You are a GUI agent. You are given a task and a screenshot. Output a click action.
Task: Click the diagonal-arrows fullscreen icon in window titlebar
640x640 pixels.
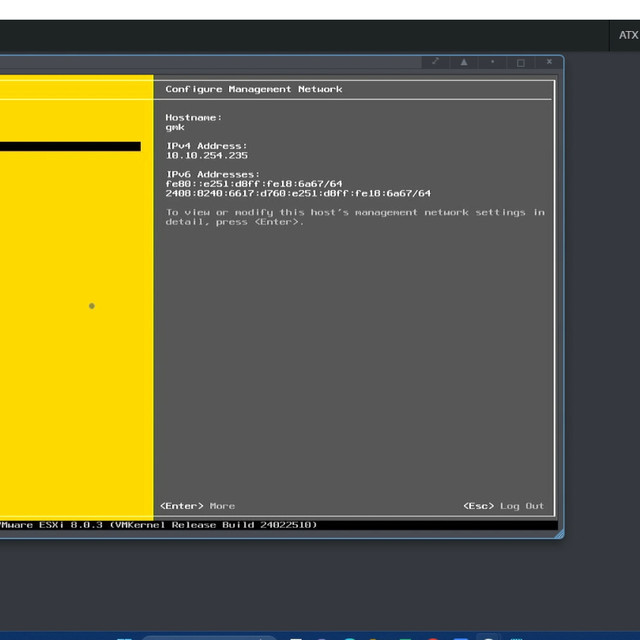point(436,62)
